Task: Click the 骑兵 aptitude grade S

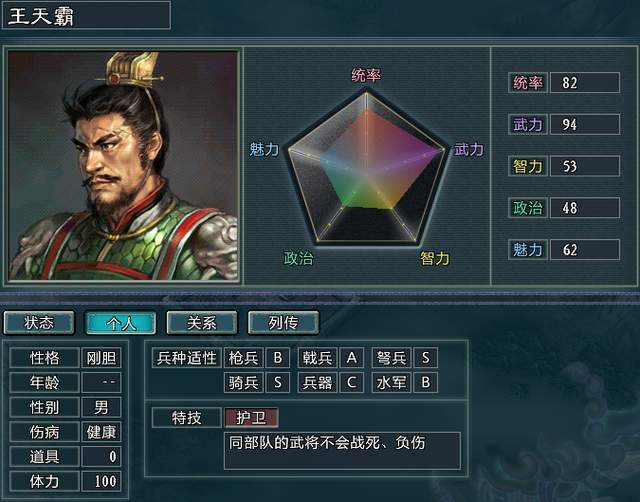Action: 278,382
